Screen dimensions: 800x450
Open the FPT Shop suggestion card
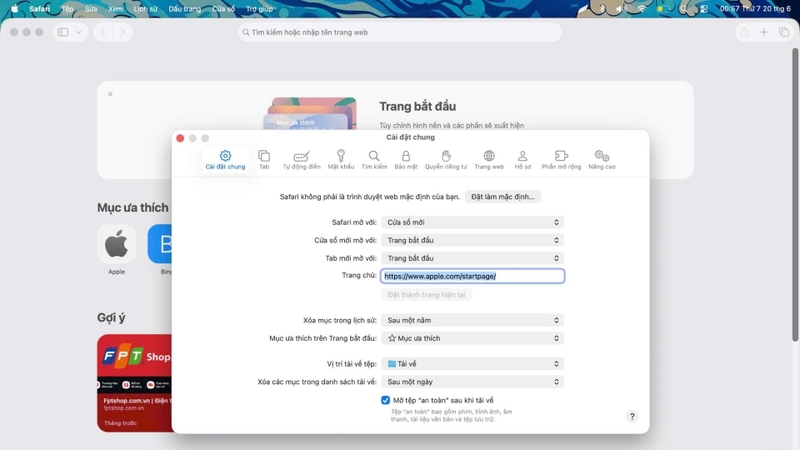(x=135, y=383)
